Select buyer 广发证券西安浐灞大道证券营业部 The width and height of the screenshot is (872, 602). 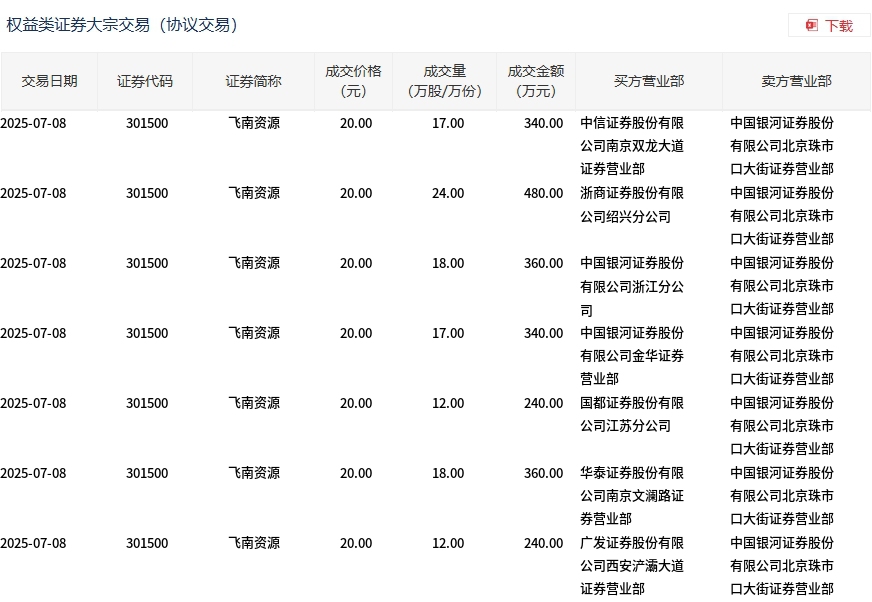coord(632,566)
